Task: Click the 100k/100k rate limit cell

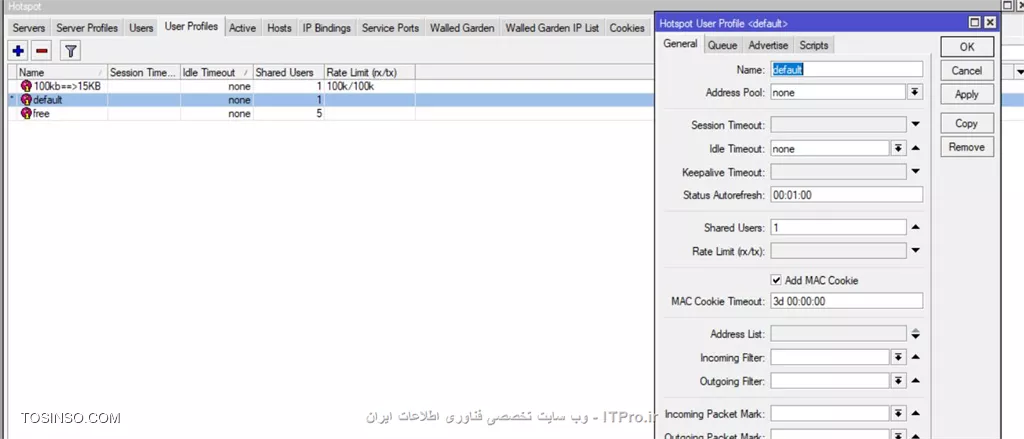Action: [369, 86]
